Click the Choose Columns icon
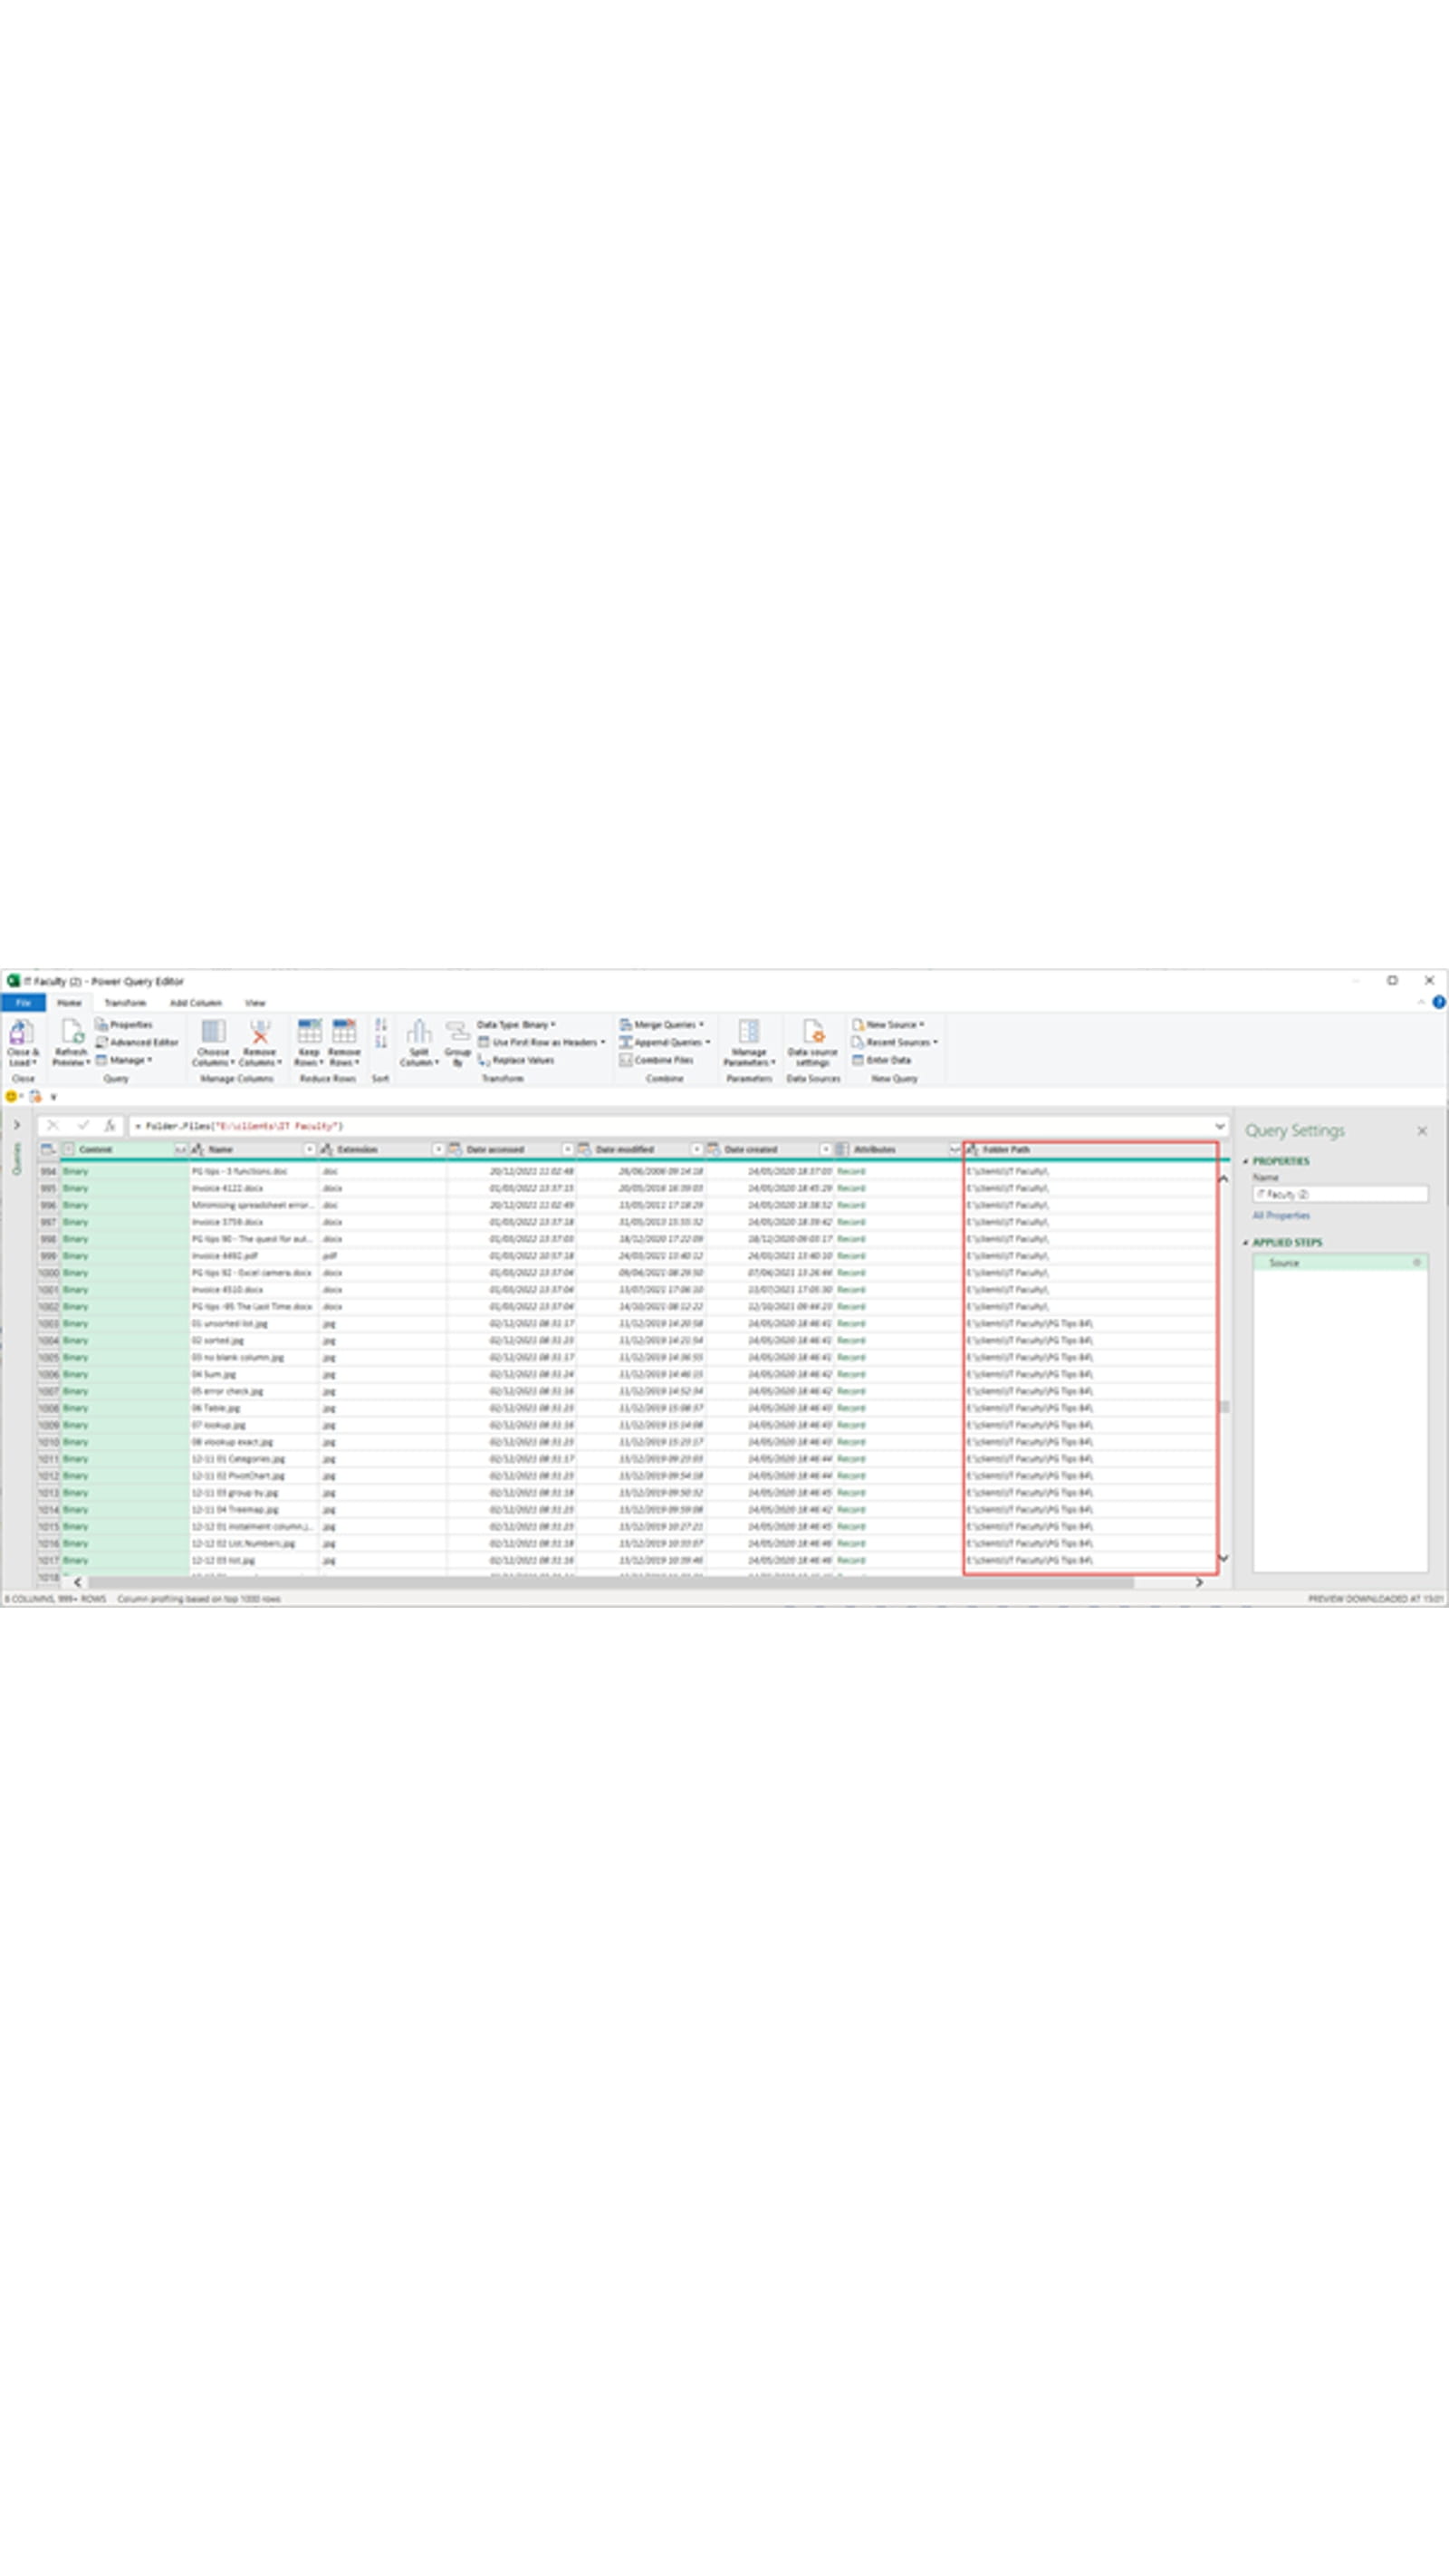Viewport: 1449px width, 2576px height. coord(213,1033)
